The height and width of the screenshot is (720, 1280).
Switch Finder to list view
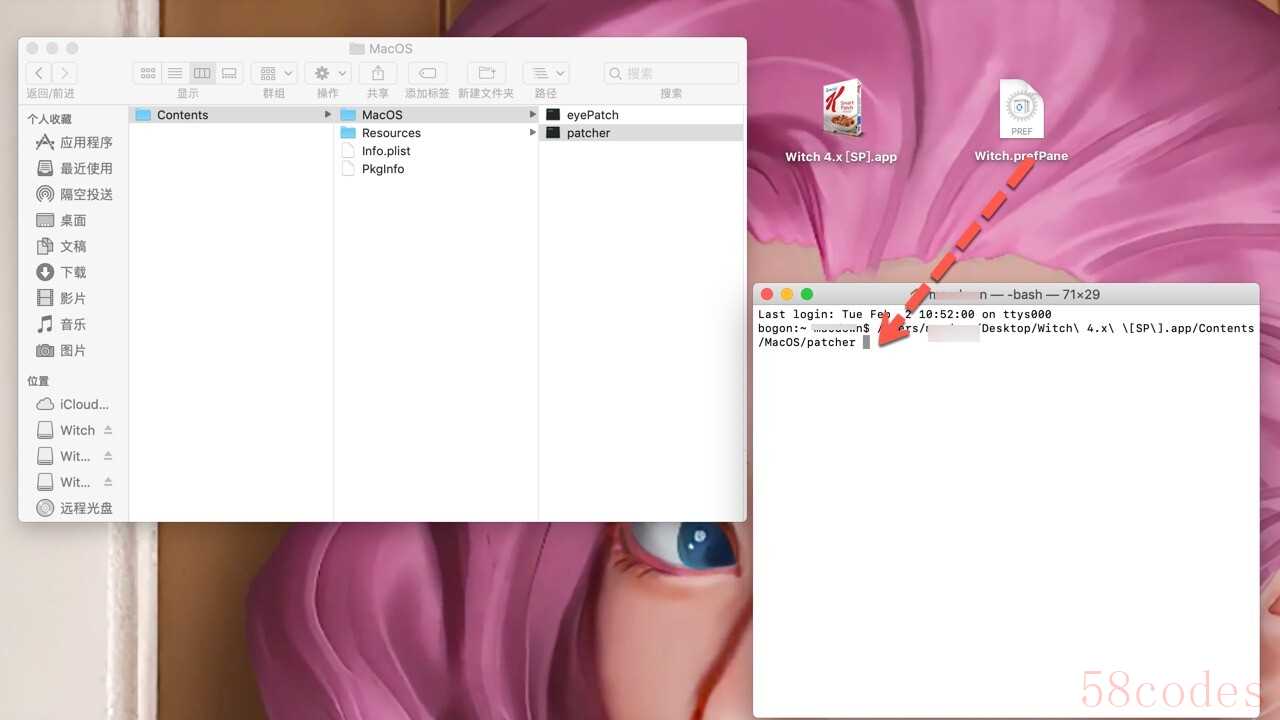(175, 73)
